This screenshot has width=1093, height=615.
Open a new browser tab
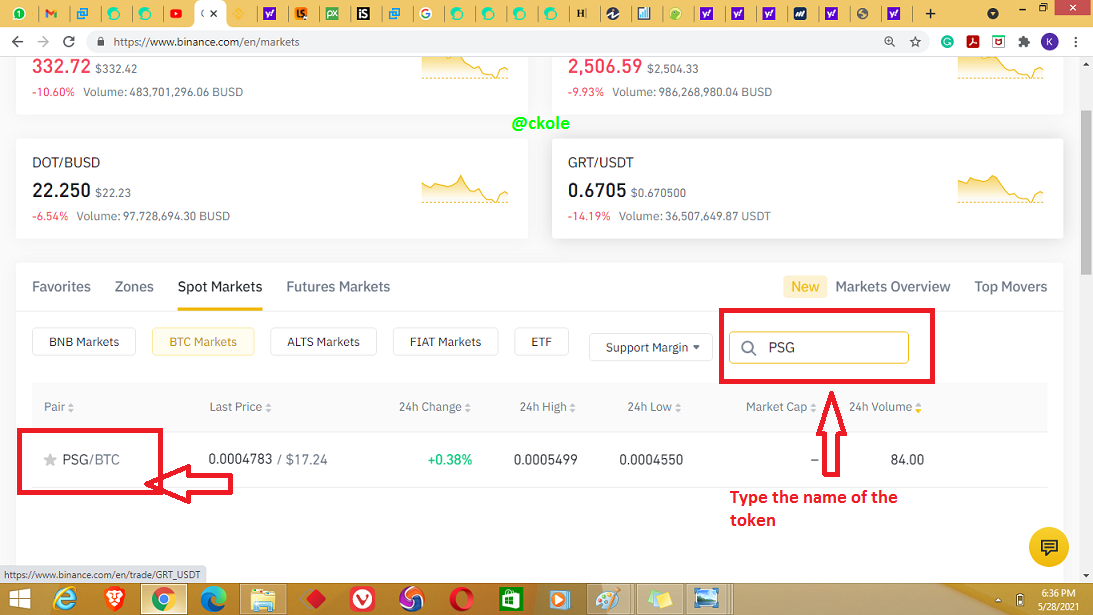930,13
